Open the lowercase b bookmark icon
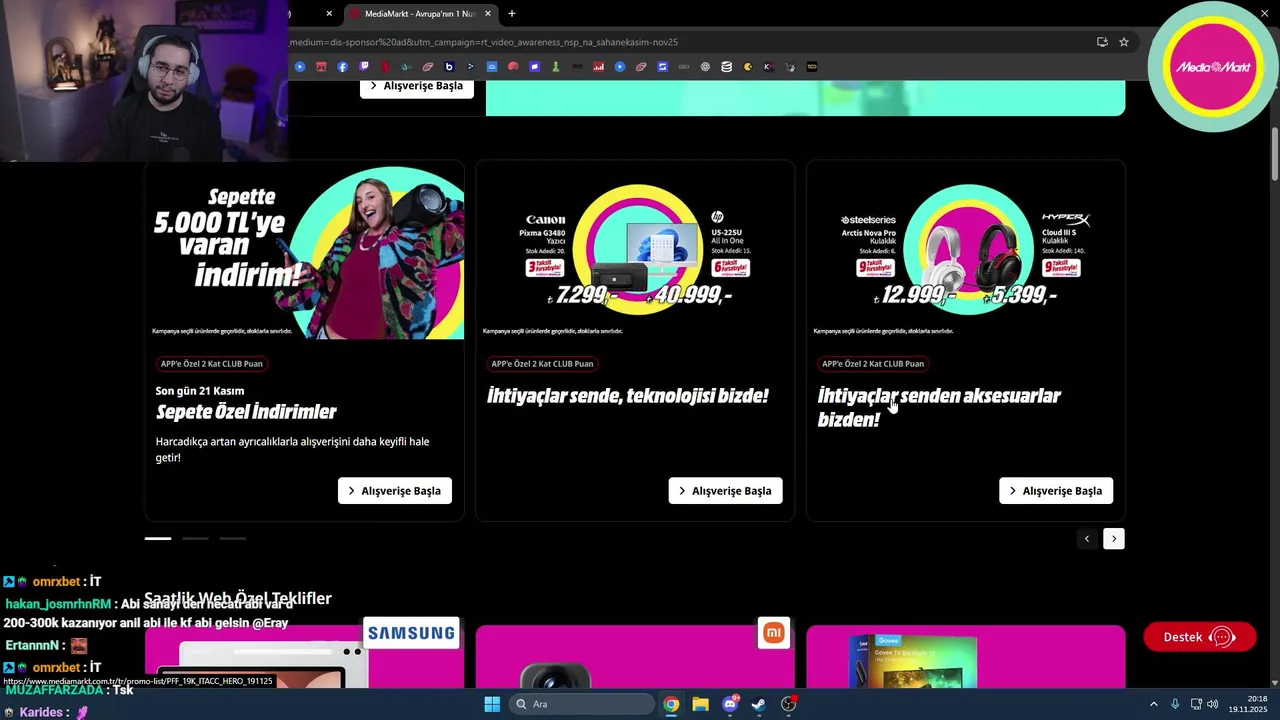 coord(449,67)
